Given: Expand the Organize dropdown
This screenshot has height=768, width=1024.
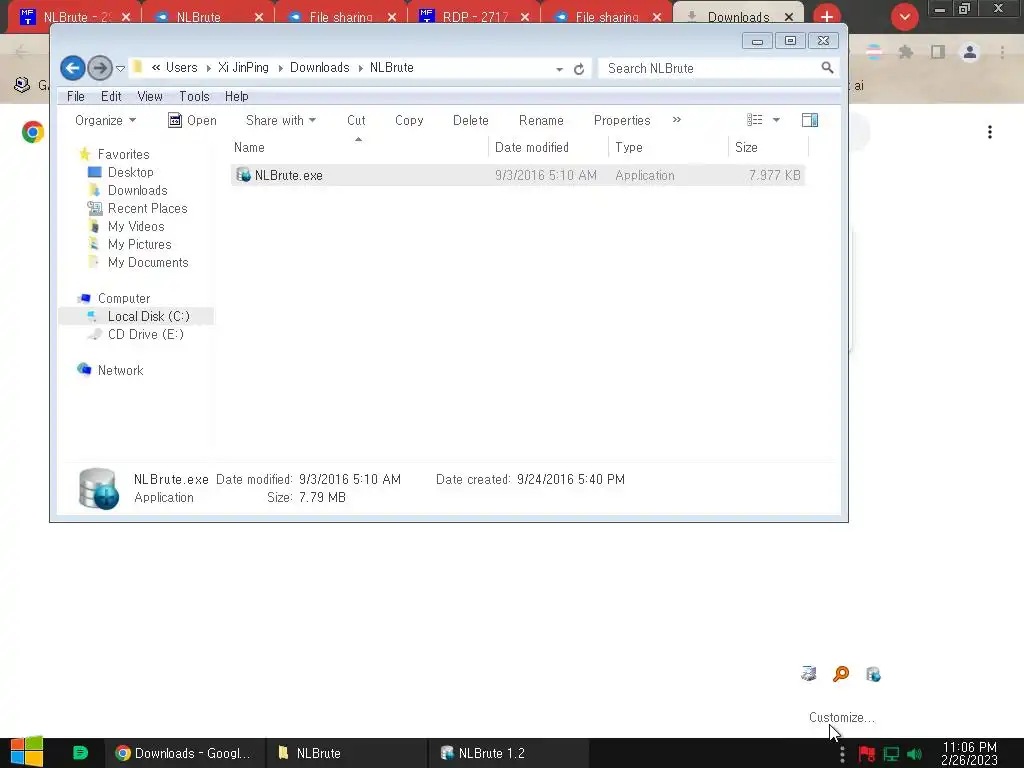Looking at the screenshot, I should click(105, 120).
